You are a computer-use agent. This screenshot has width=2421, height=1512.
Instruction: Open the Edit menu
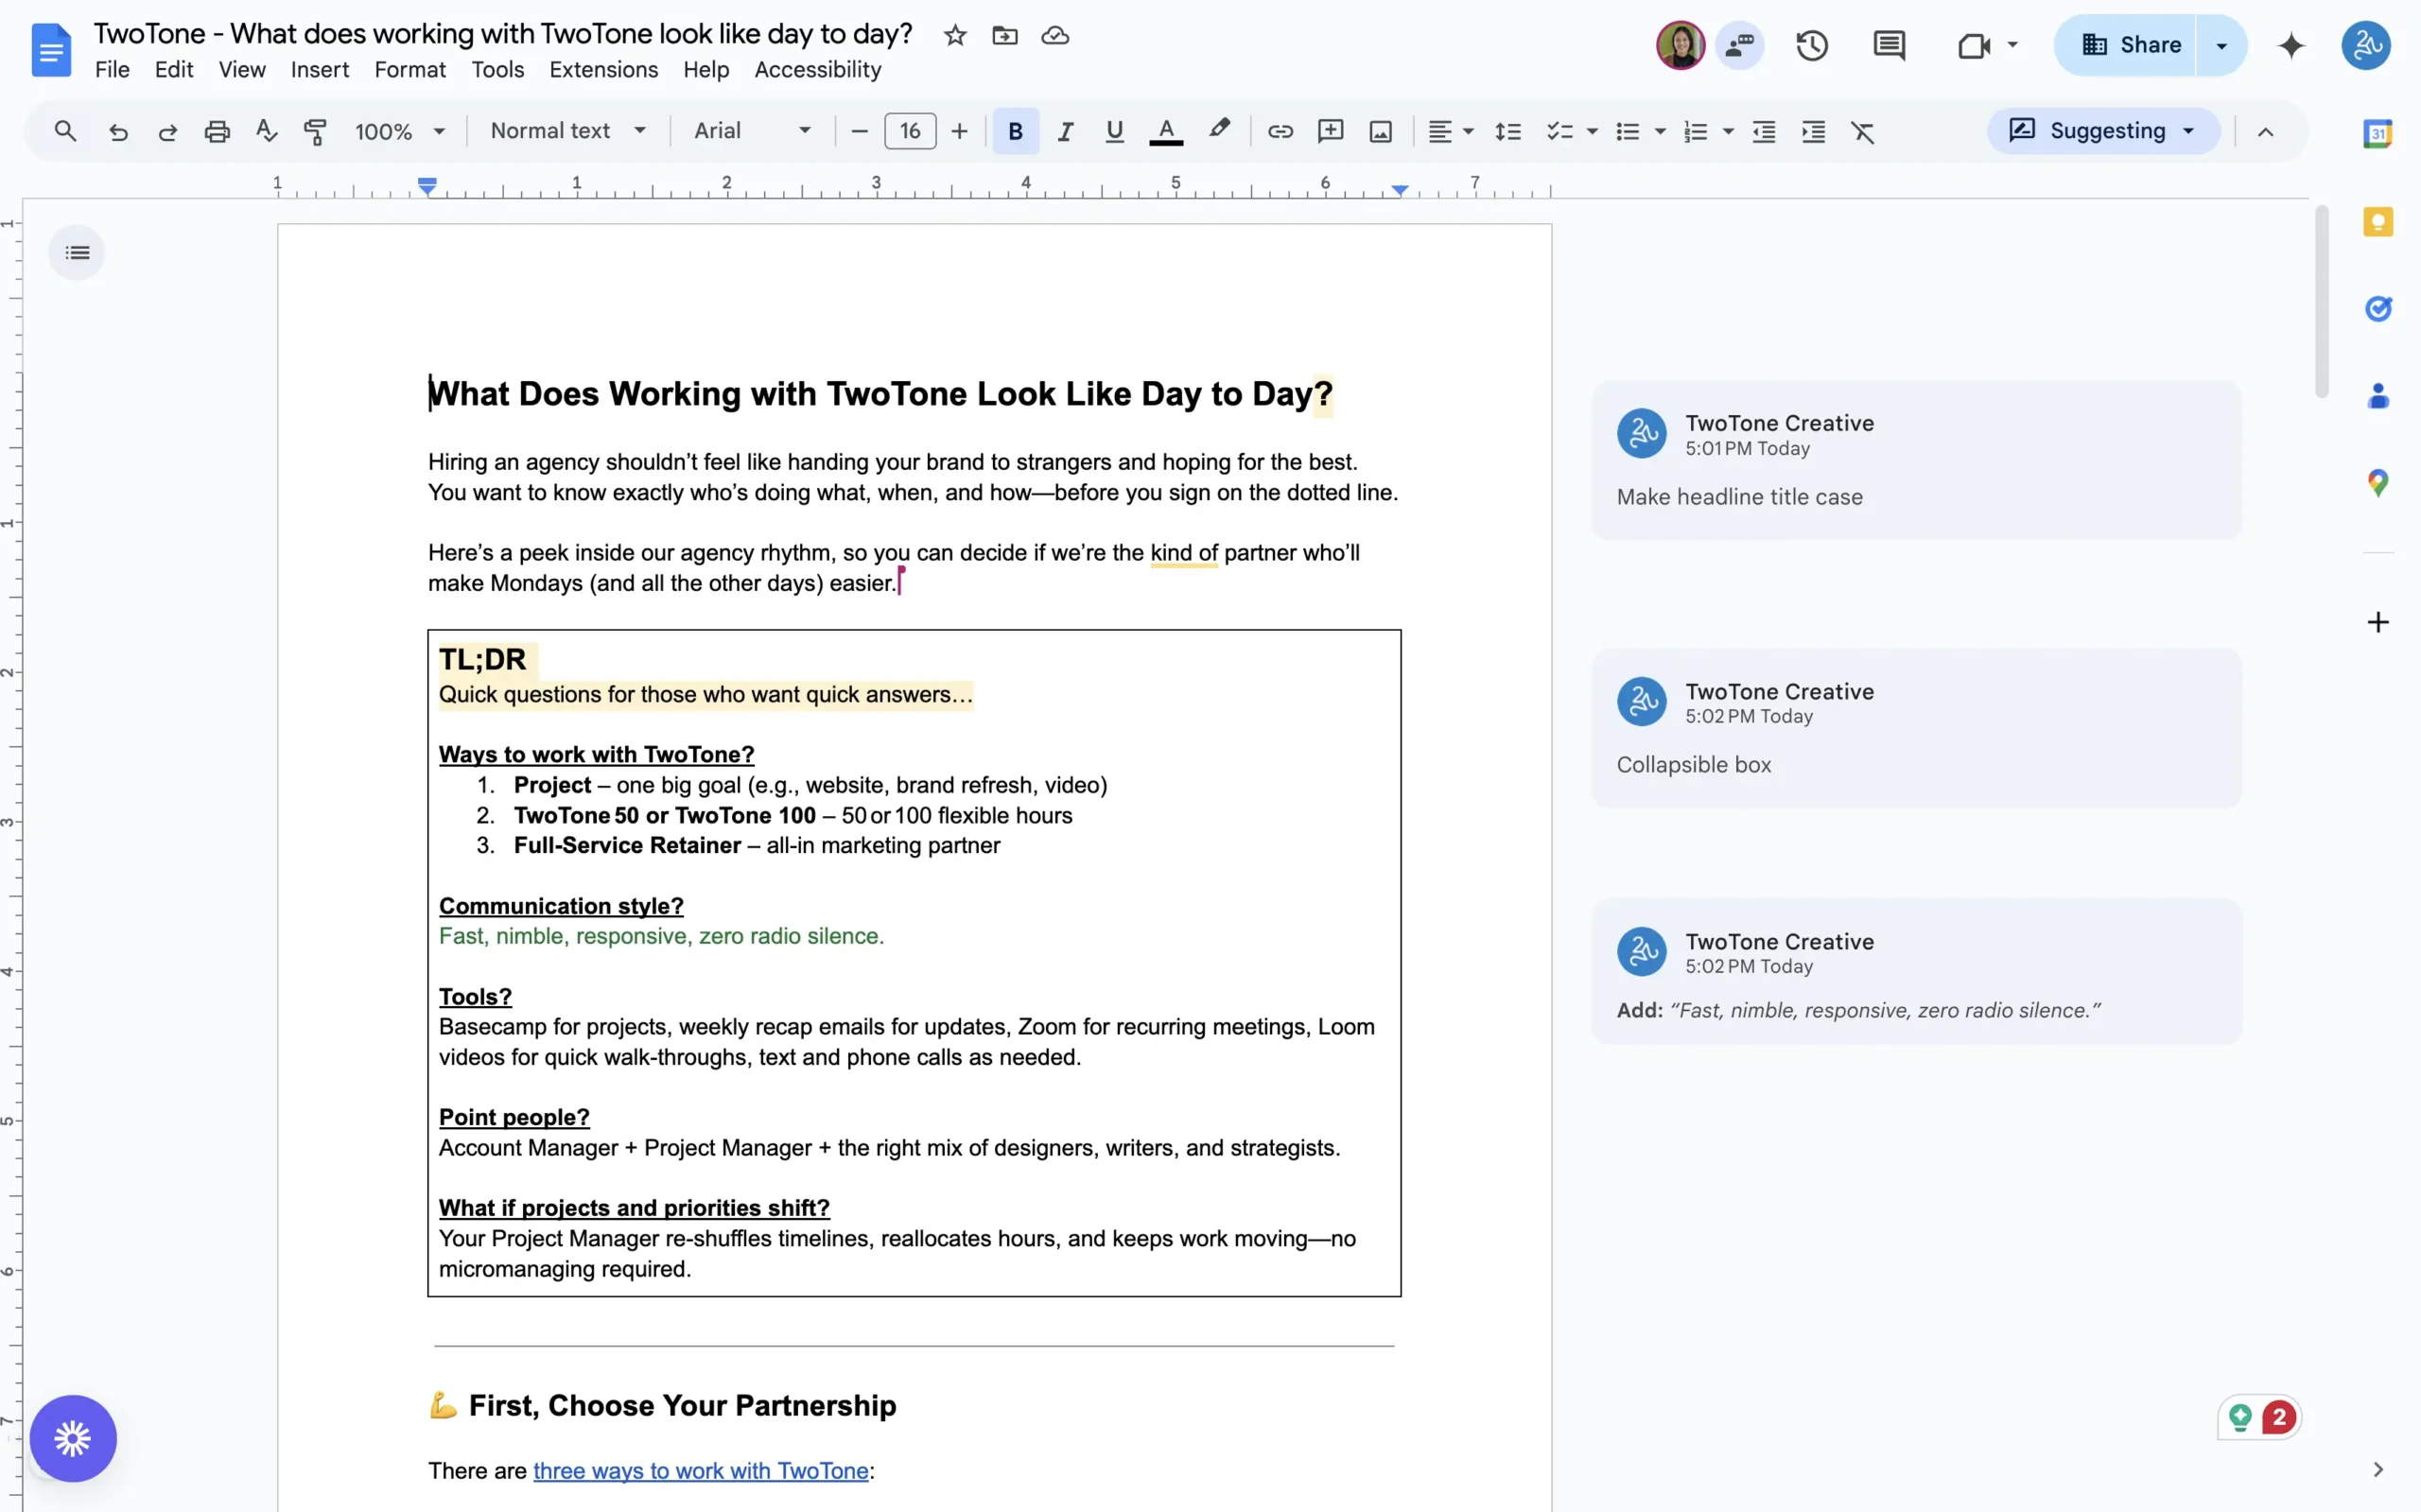[x=174, y=70]
